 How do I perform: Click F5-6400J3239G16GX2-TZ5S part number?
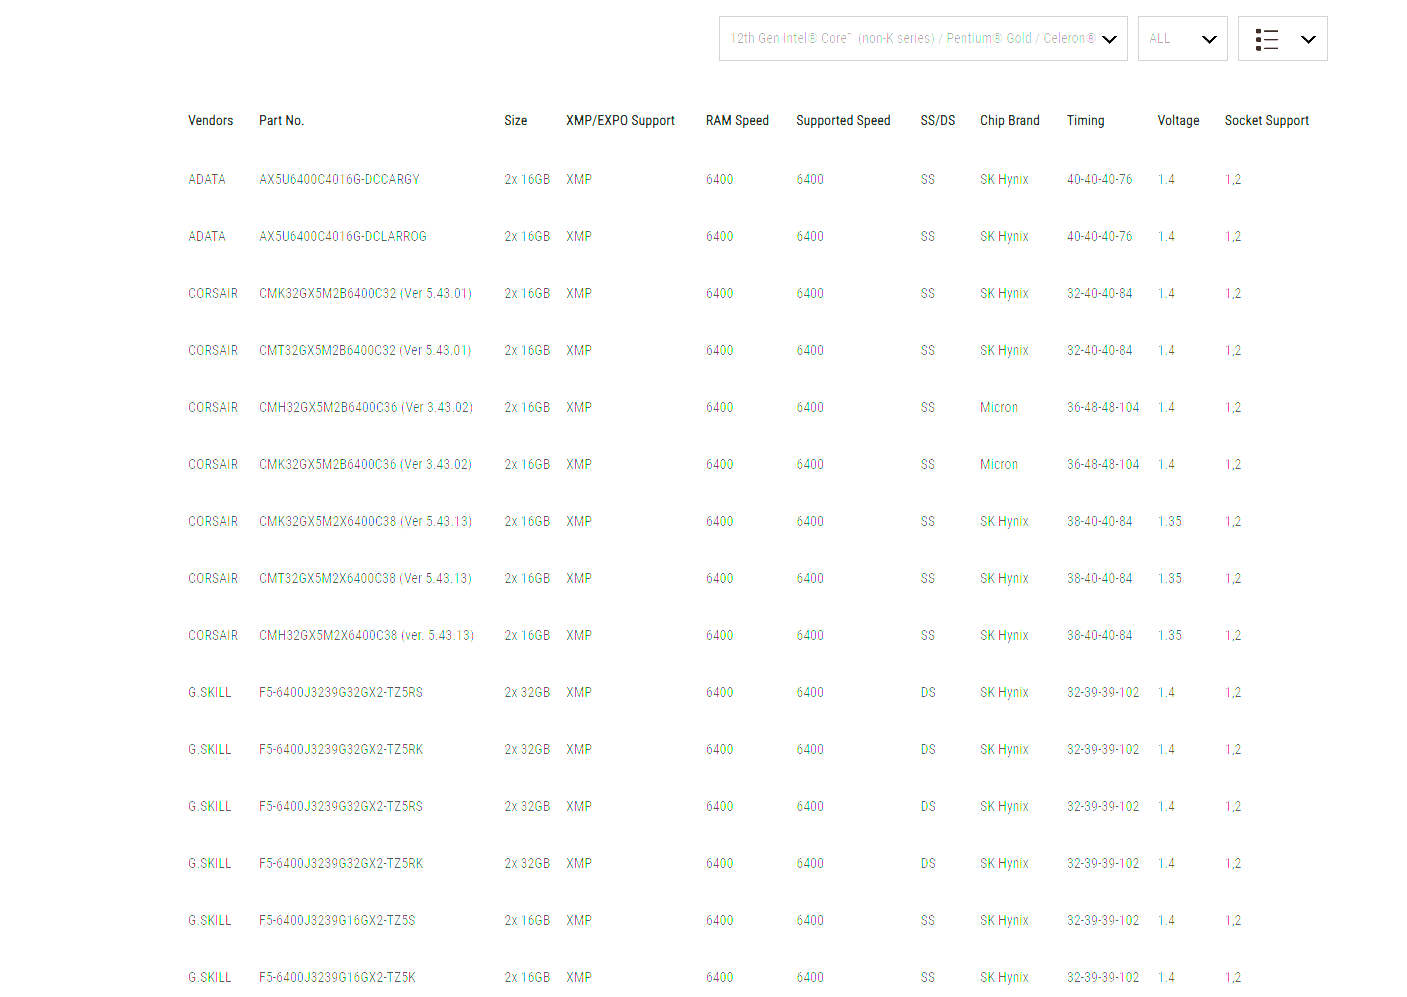[337, 921]
